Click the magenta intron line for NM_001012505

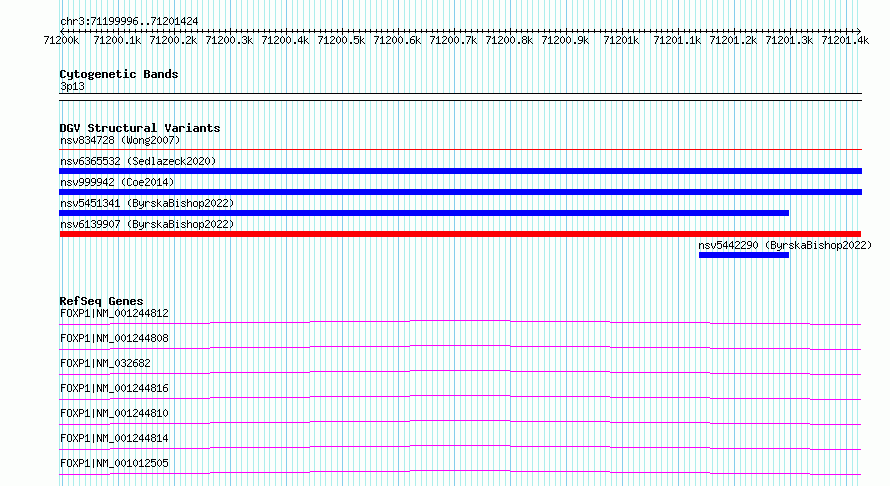click(460, 473)
